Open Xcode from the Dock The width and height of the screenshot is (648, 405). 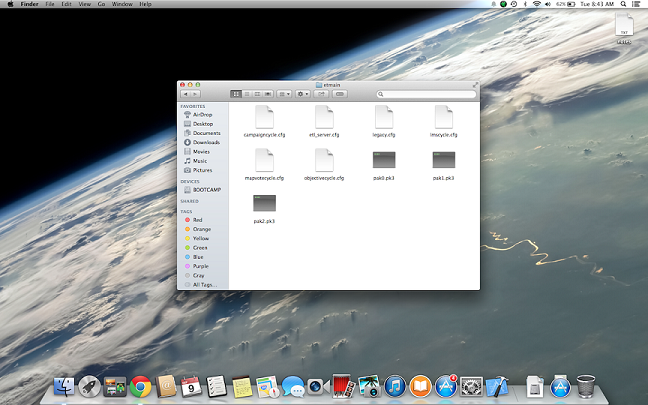pos(497,386)
